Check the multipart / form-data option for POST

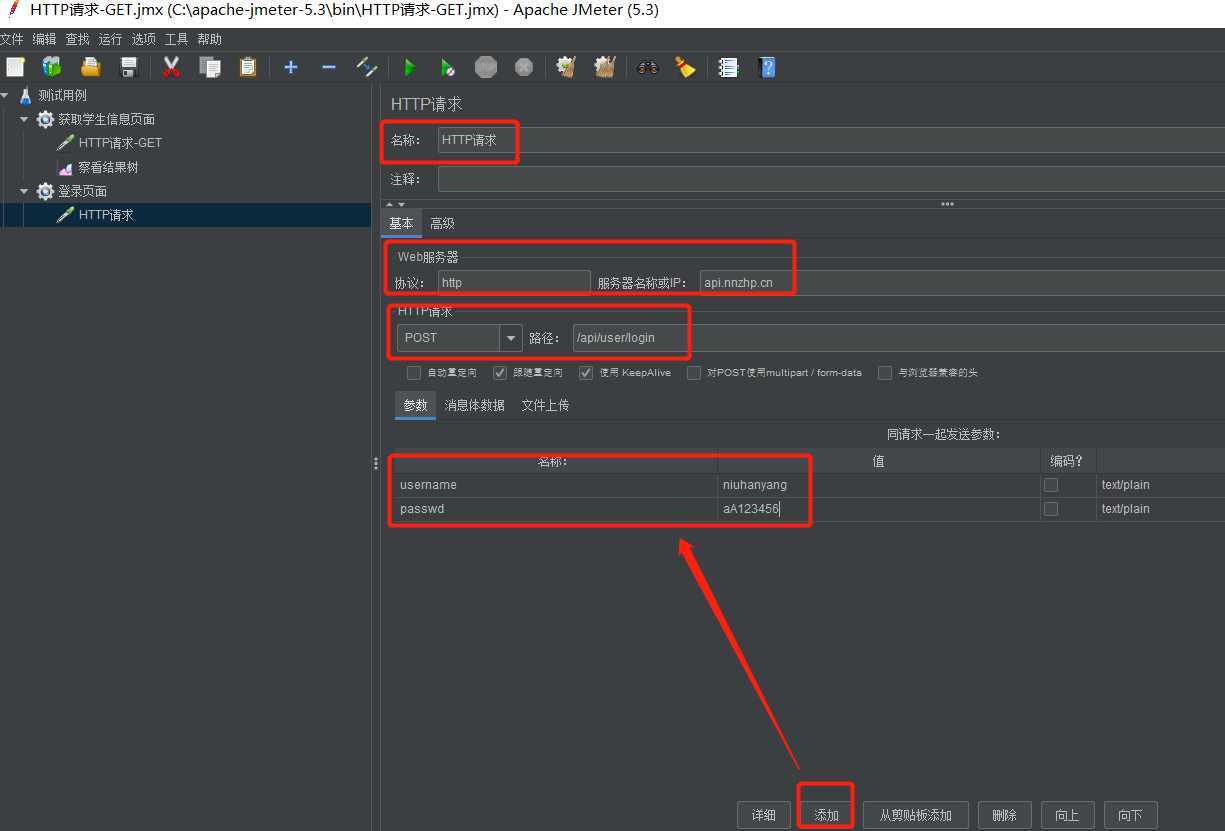click(x=693, y=373)
